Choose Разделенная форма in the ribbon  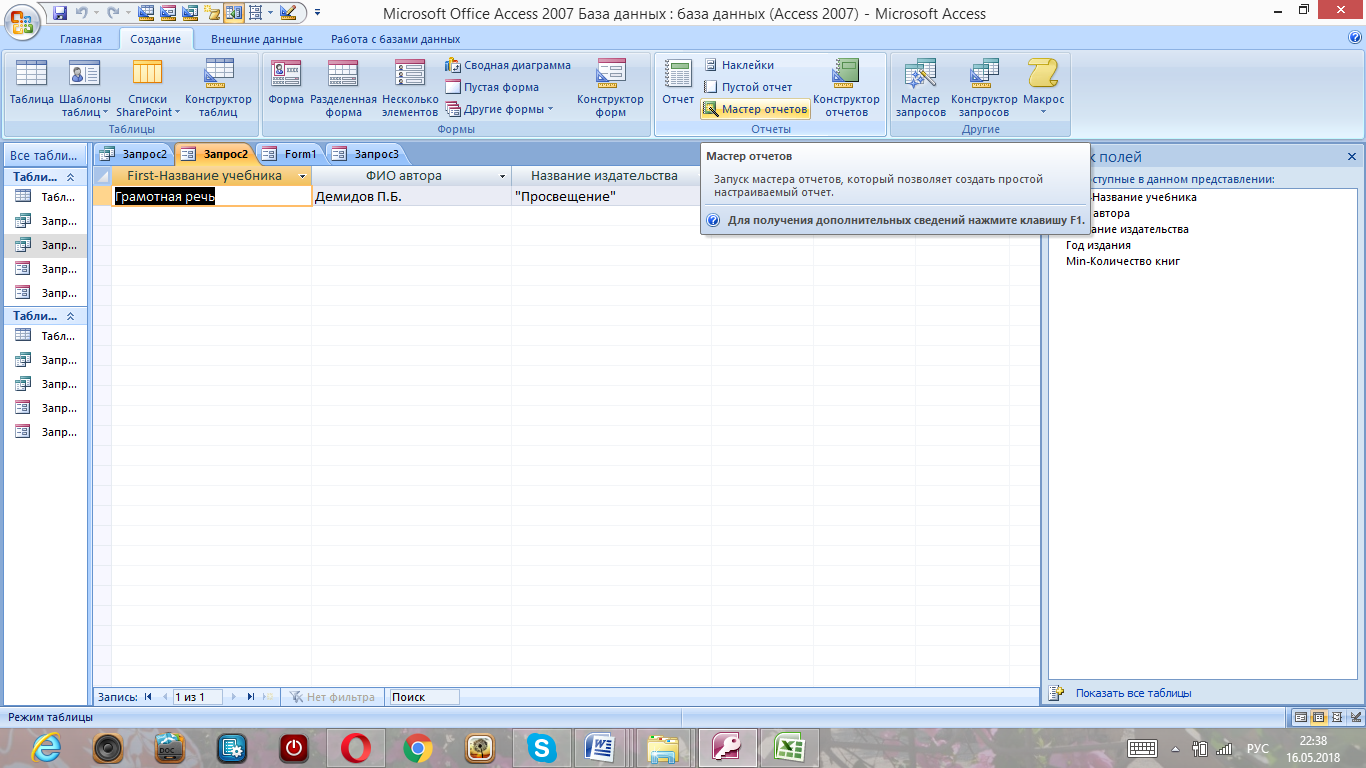coord(343,88)
